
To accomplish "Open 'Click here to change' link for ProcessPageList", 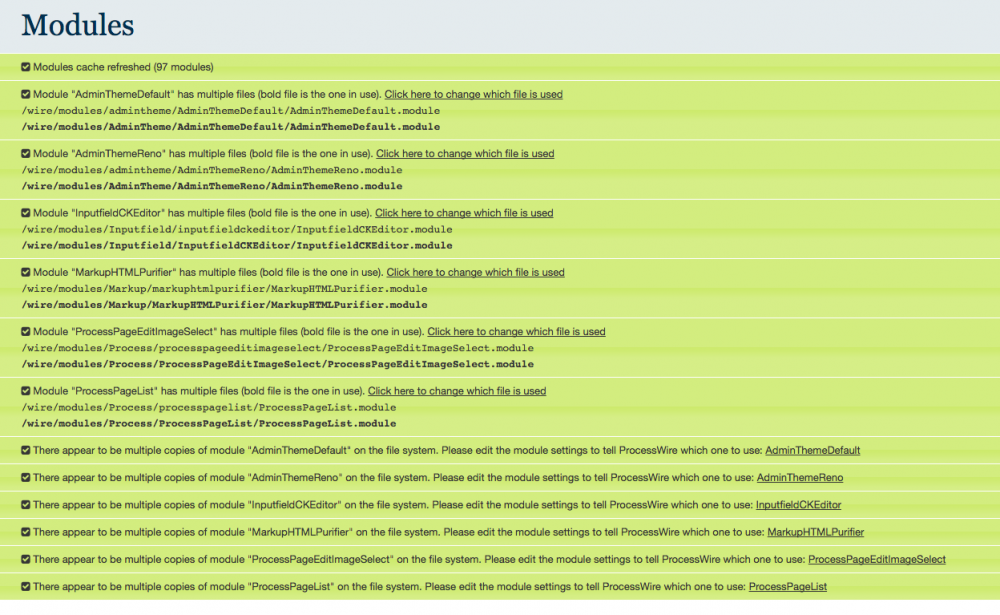I will [457, 391].
